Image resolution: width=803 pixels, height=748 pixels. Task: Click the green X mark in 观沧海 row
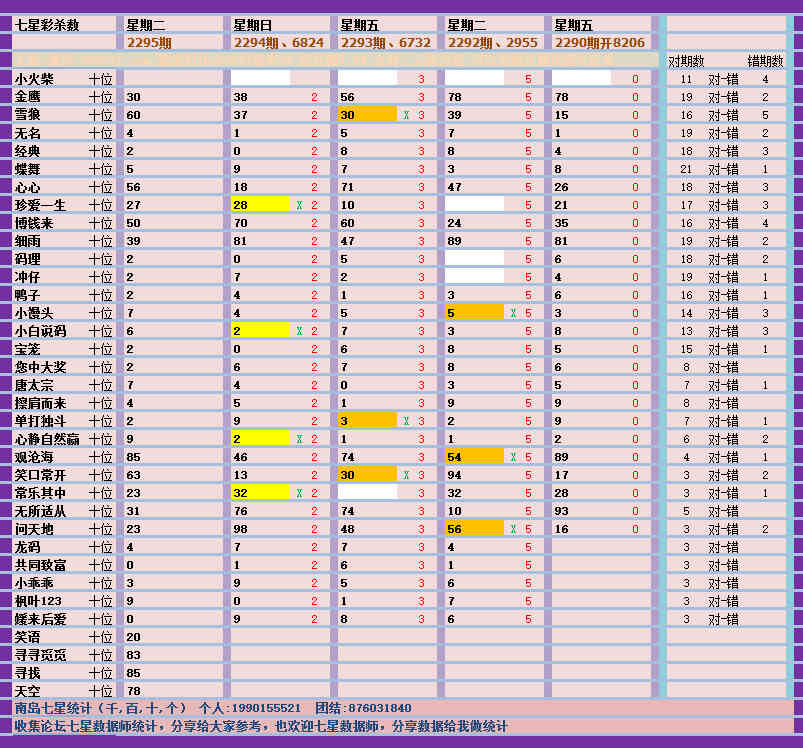click(x=513, y=457)
